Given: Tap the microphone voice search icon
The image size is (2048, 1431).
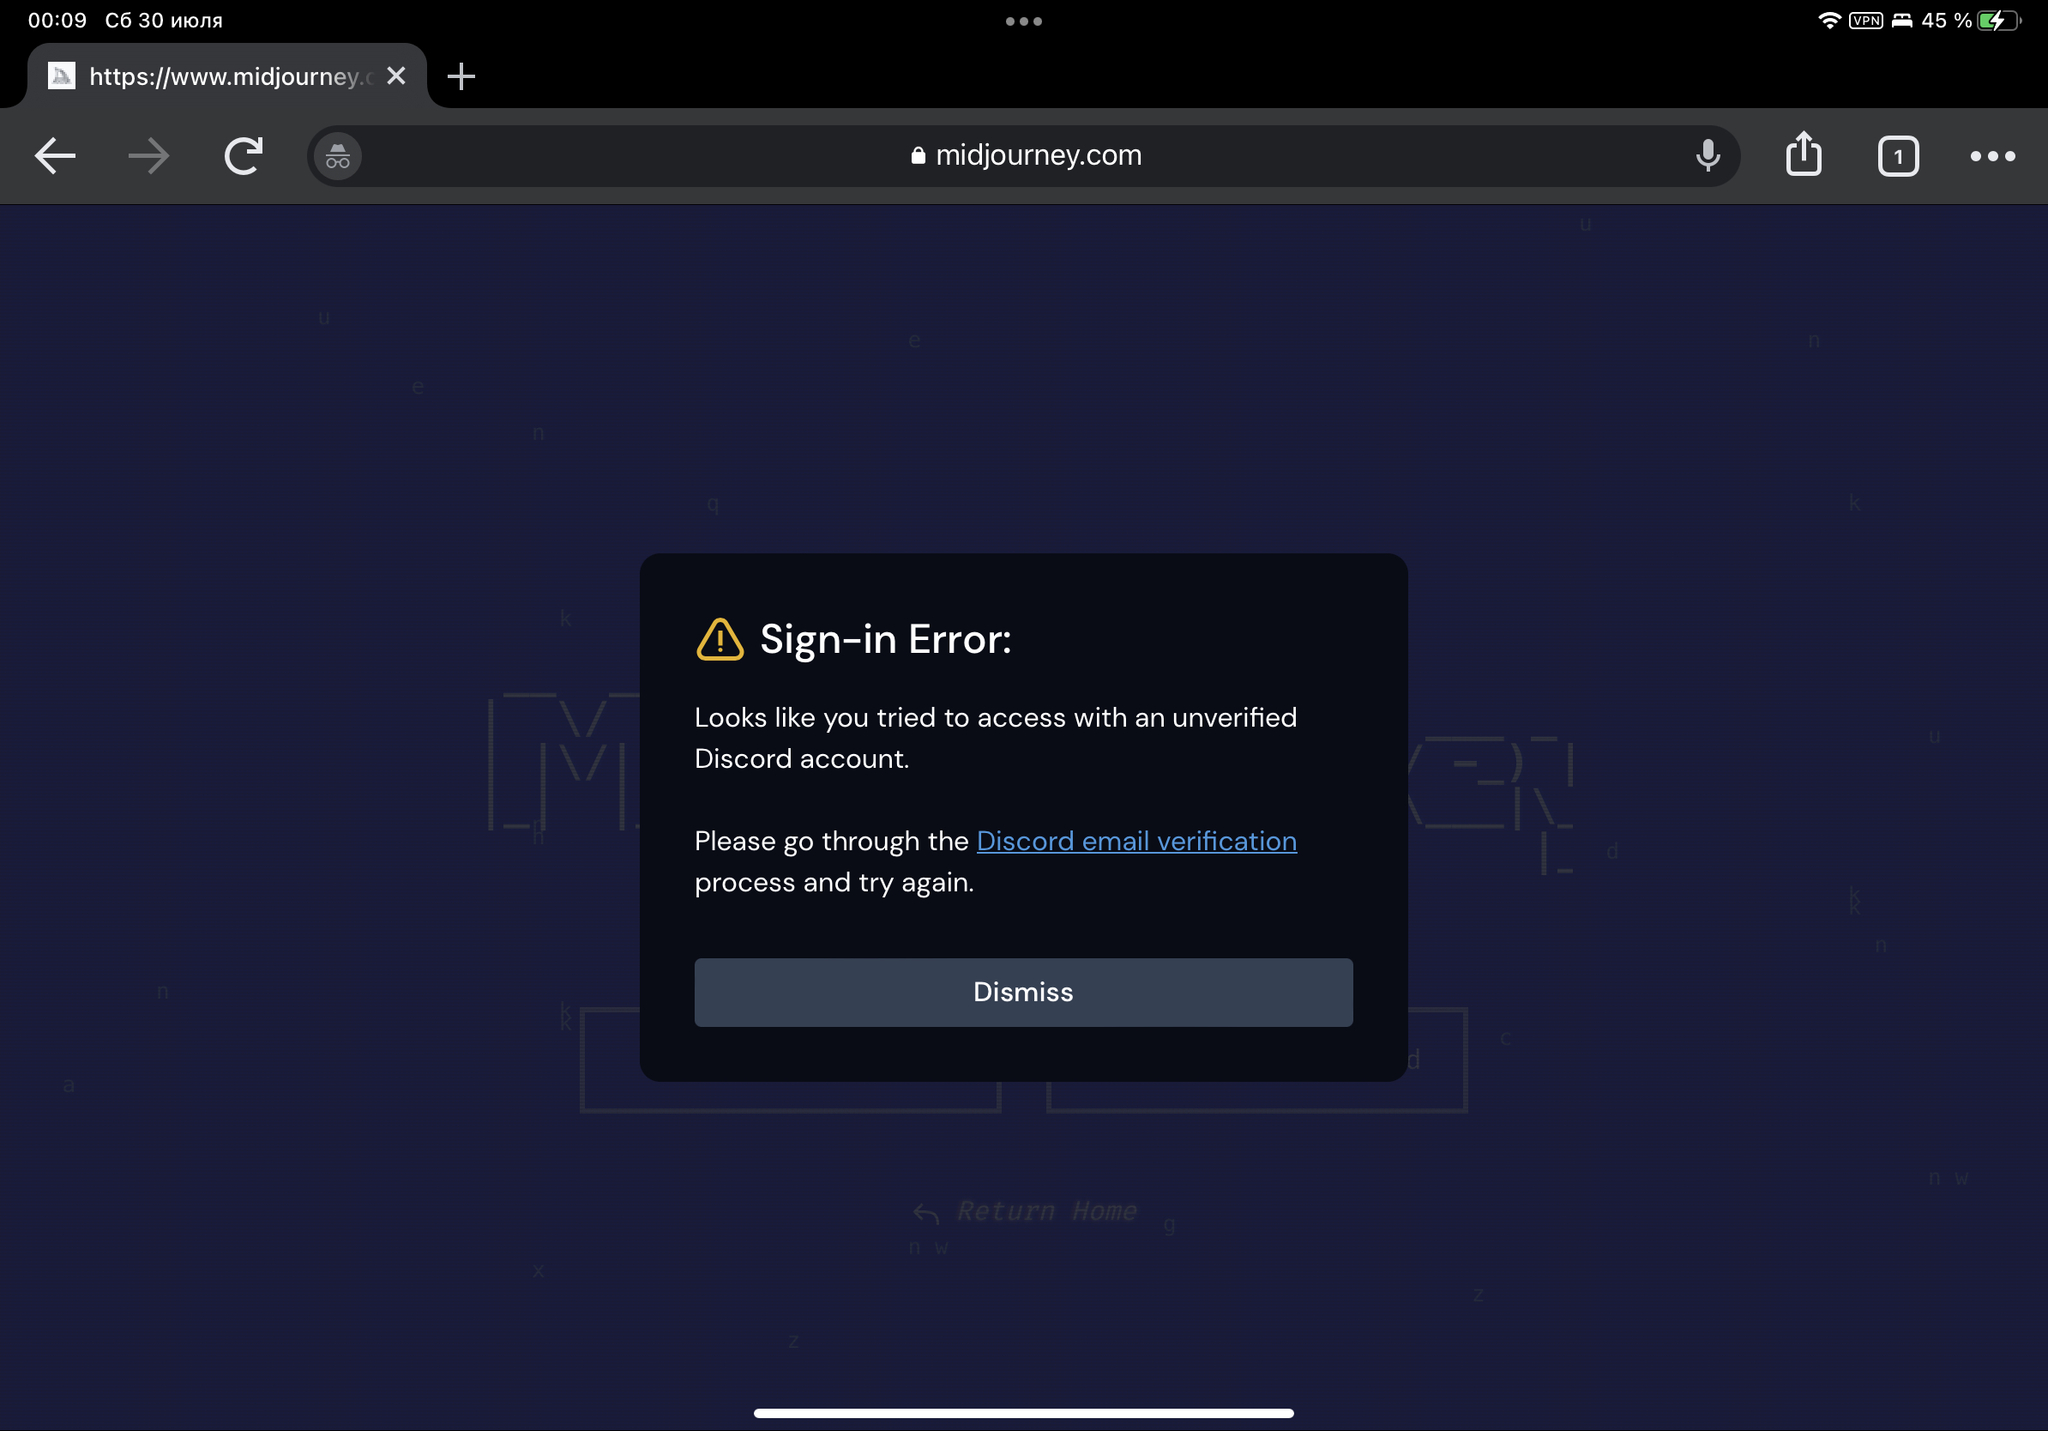Looking at the screenshot, I should coord(1708,156).
